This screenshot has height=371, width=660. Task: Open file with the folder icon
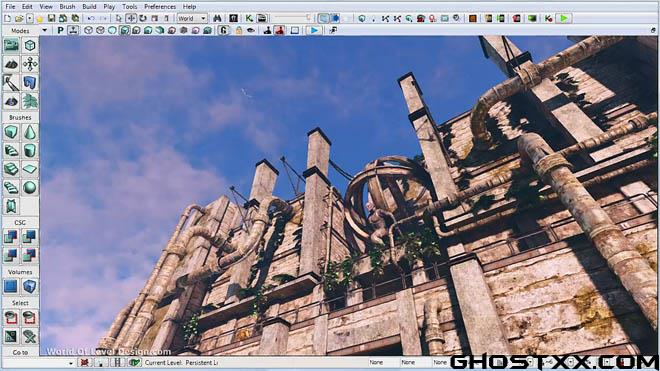(19, 19)
